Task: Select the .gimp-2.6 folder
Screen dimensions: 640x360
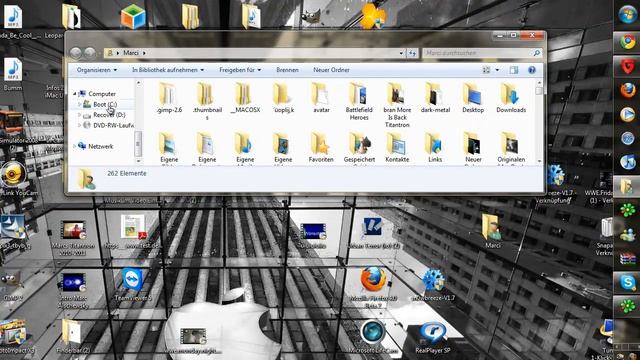Action: coord(169,98)
